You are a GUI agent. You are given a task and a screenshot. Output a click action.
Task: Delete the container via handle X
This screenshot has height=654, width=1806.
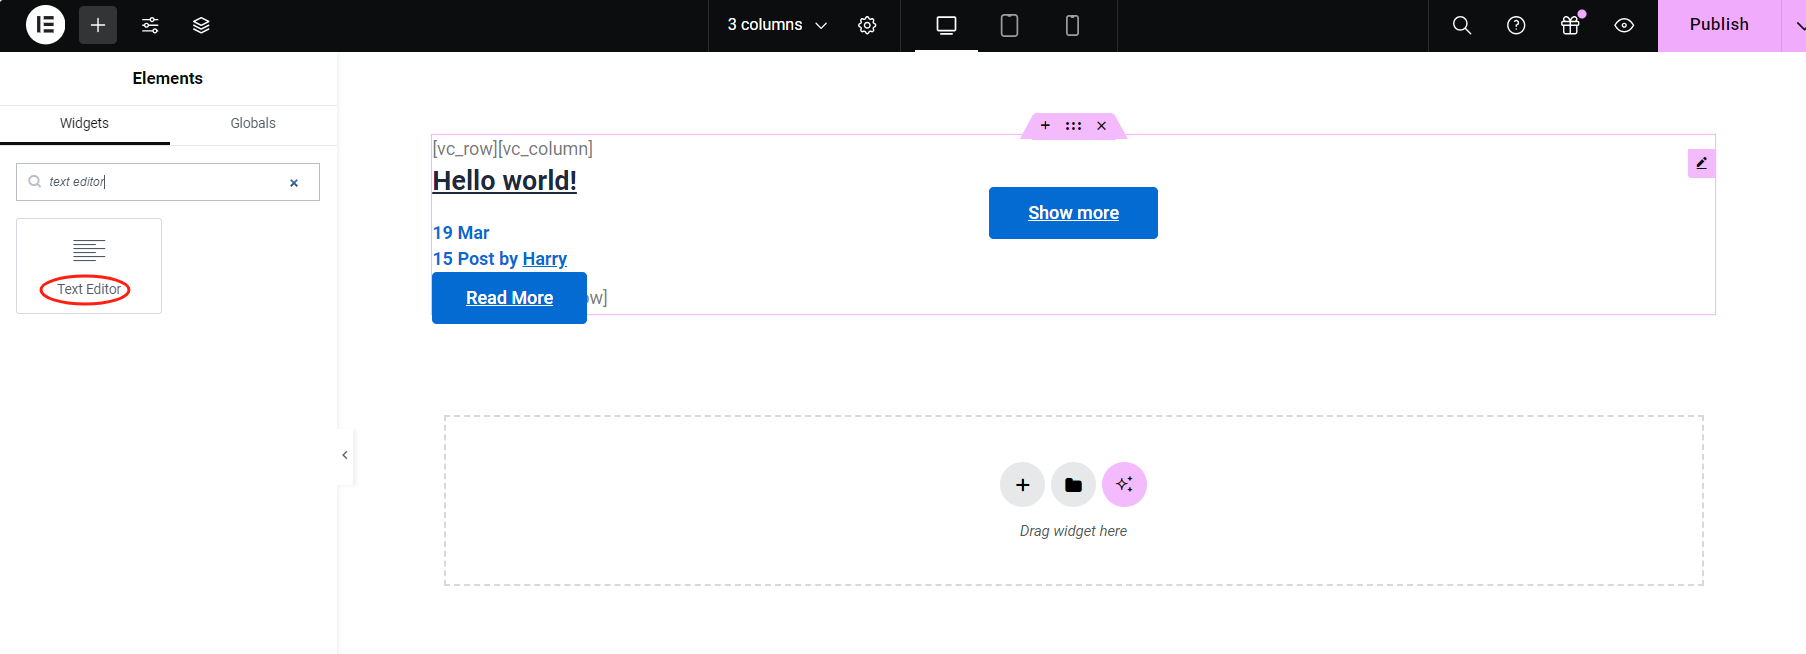pyautogui.click(x=1101, y=126)
